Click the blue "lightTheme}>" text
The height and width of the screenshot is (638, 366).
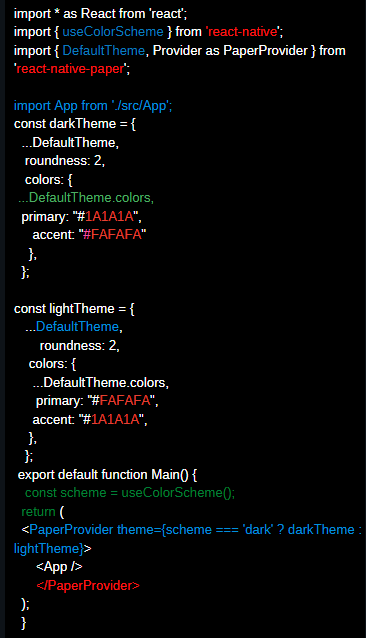tap(52, 548)
